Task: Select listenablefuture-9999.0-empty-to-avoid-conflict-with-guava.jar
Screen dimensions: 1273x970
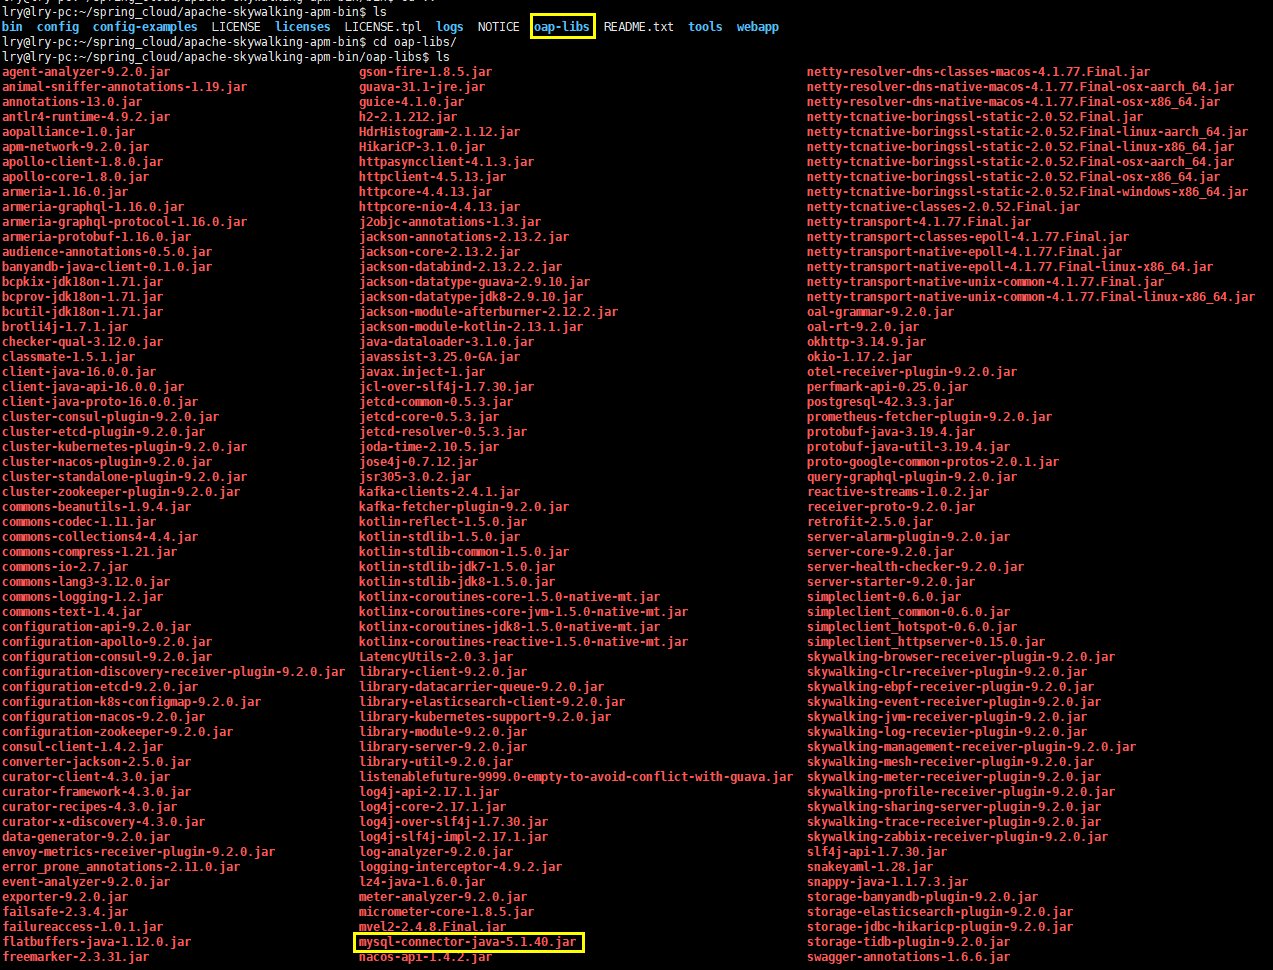Action: point(576,777)
